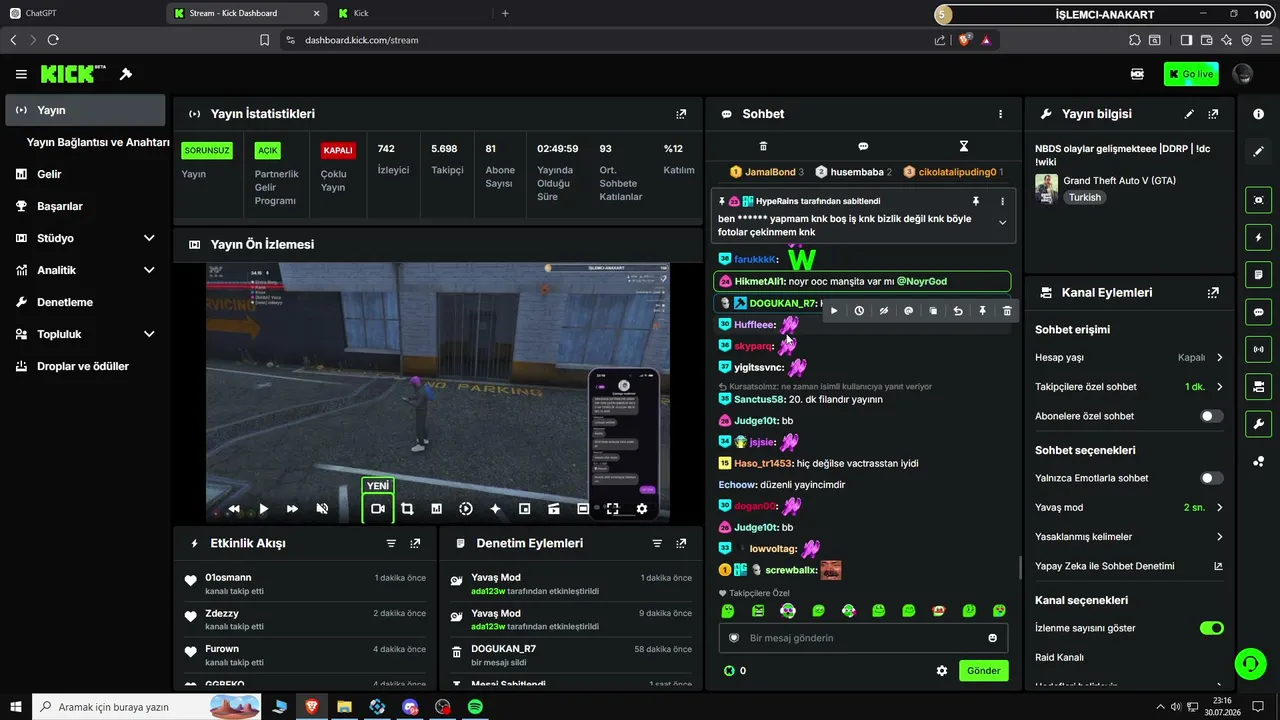Pop out the Yayın İstatistikleri panel

click(x=681, y=114)
